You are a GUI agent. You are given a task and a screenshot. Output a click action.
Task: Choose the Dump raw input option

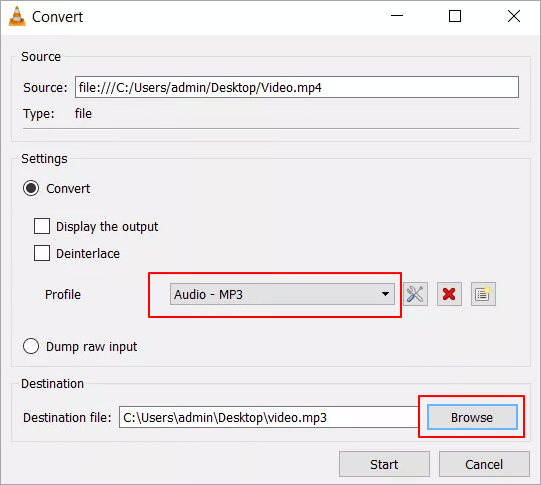pyautogui.click(x=31, y=346)
